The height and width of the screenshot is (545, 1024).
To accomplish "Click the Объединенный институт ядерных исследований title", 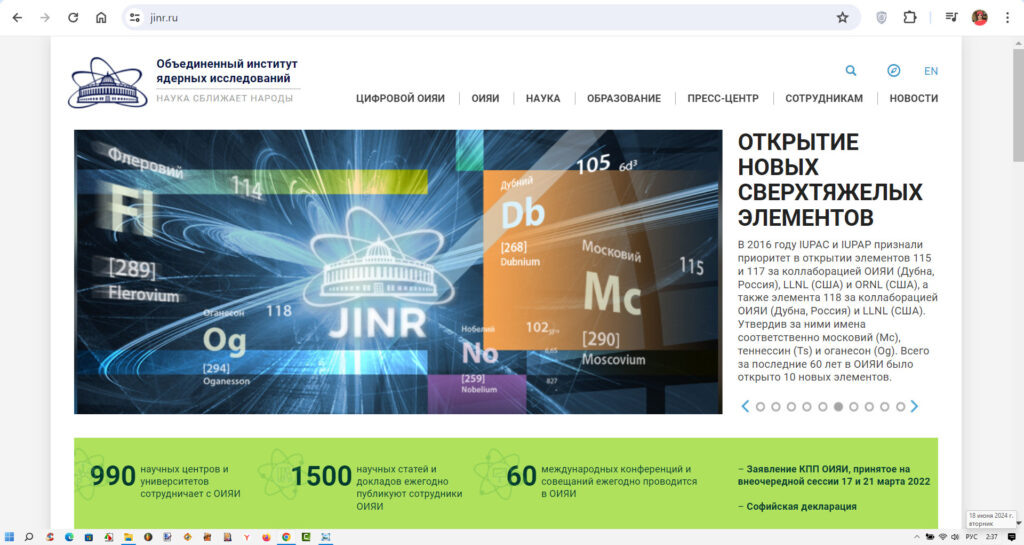I will (227, 71).
